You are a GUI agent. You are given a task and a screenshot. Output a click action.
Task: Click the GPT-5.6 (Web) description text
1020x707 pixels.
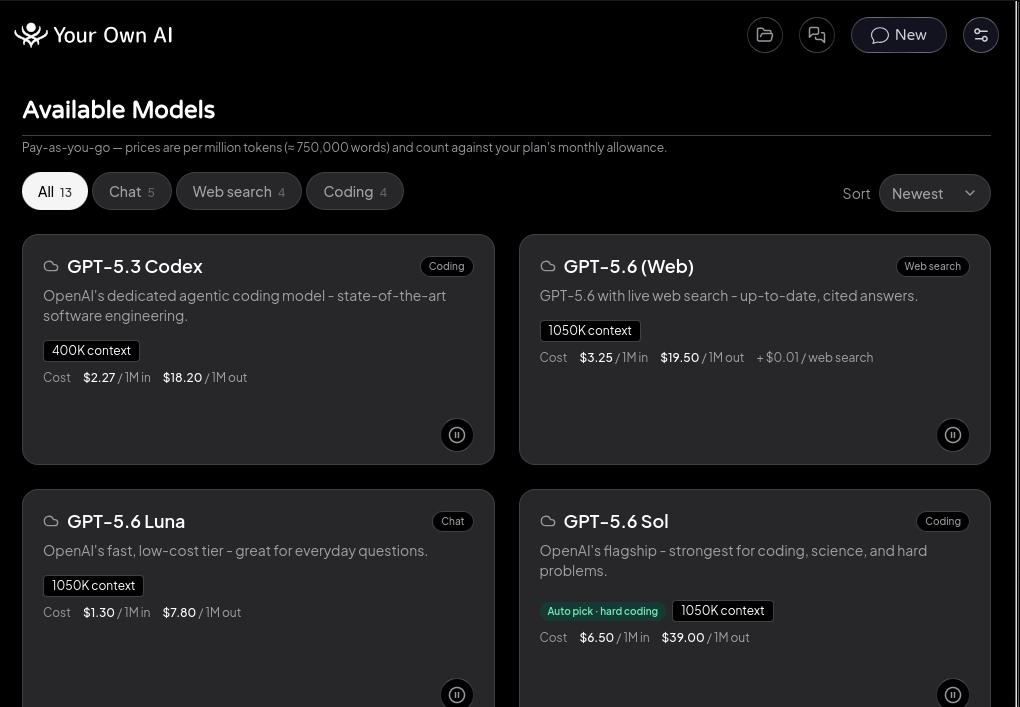pos(729,296)
